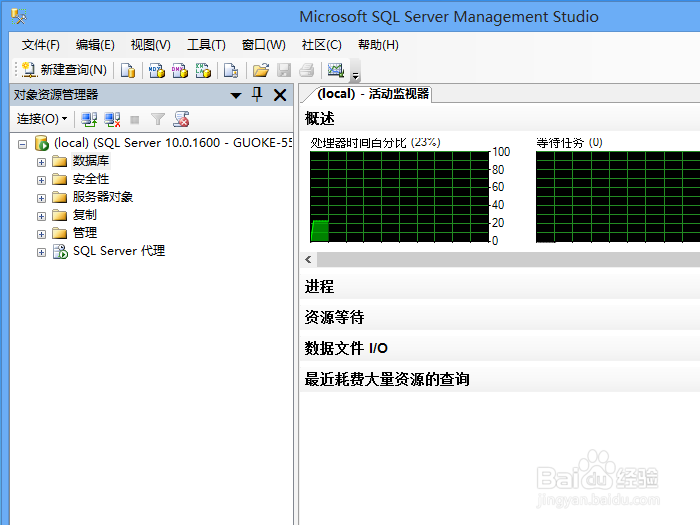
Task: Click the Print icon in toolbar
Action: 307,70
